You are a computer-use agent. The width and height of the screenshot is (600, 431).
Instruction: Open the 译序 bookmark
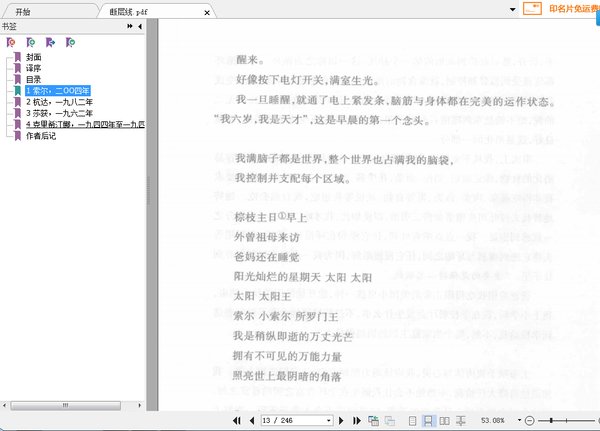(x=33, y=68)
